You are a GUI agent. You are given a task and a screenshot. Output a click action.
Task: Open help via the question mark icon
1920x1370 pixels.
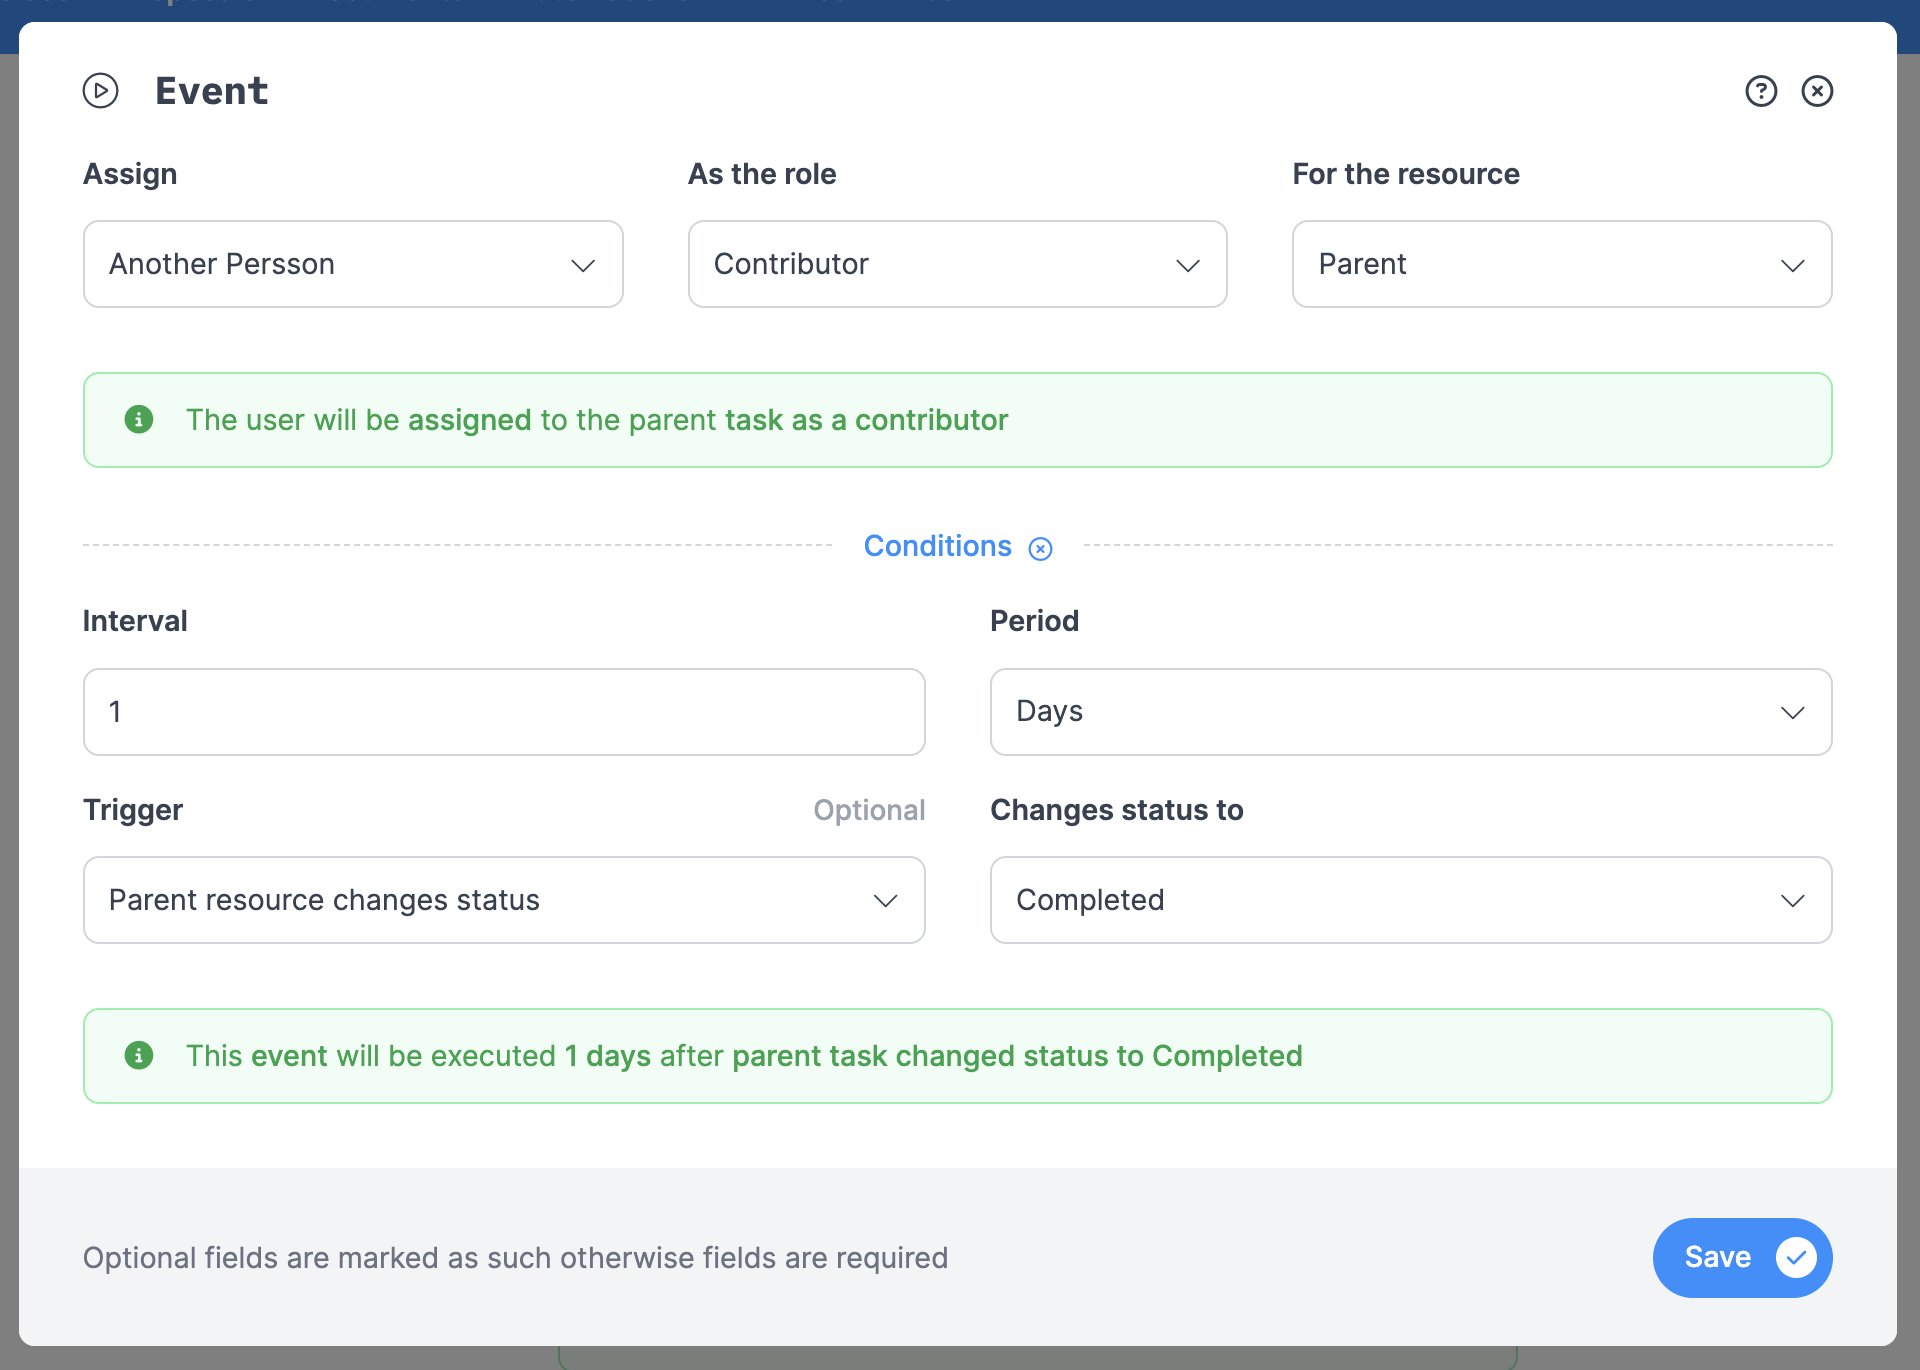coord(1761,91)
